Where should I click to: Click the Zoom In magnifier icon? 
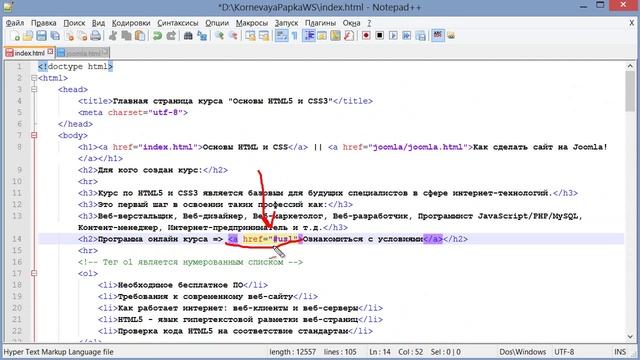220,36
